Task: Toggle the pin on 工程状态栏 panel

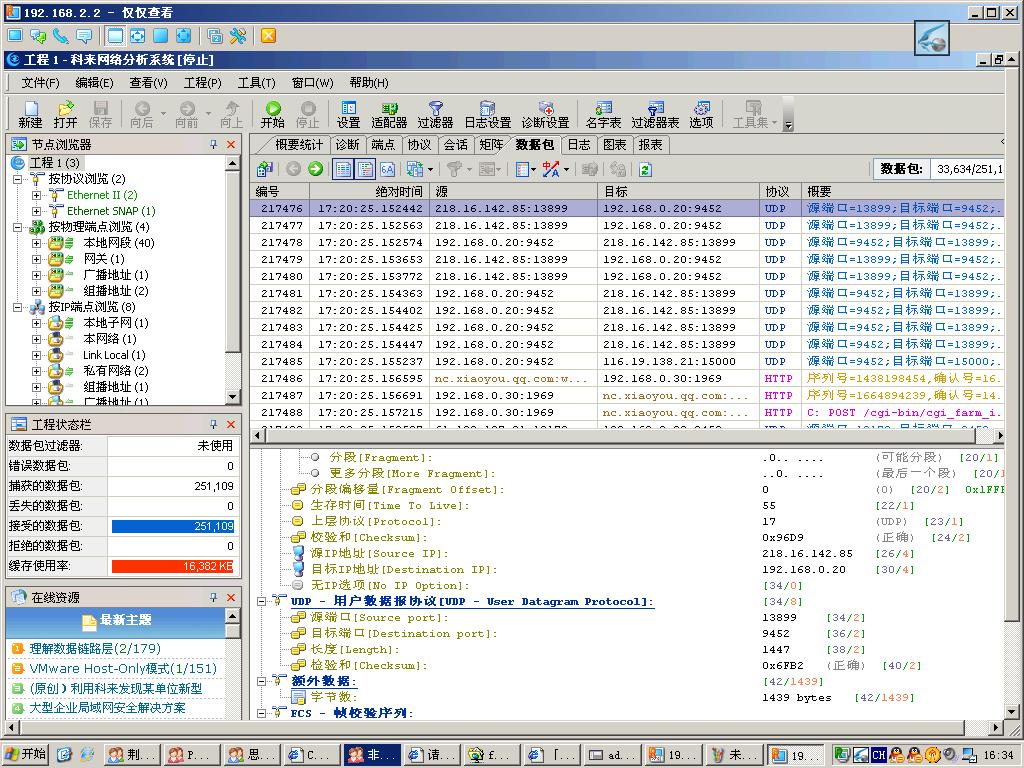Action: [x=213, y=425]
